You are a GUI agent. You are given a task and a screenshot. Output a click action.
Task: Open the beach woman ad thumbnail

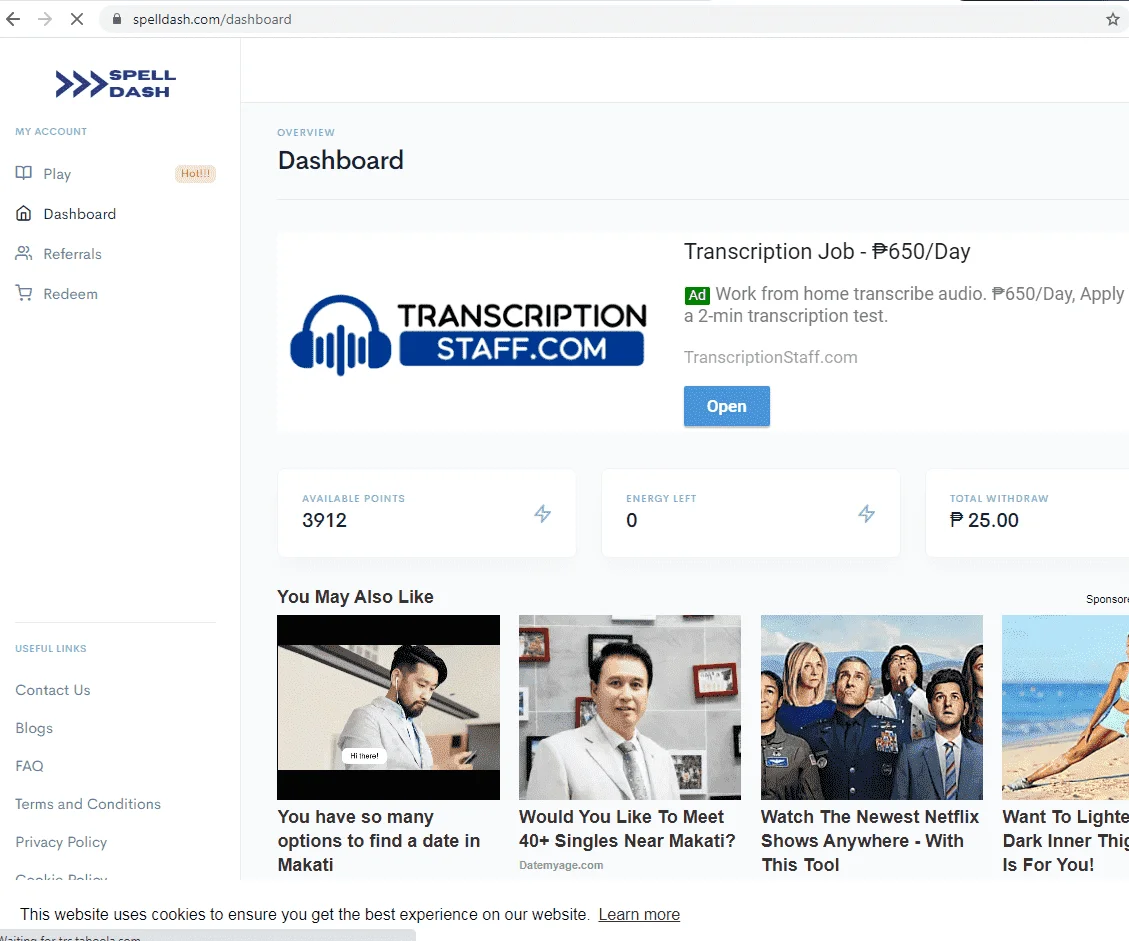pyautogui.click(x=1066, y=707)
